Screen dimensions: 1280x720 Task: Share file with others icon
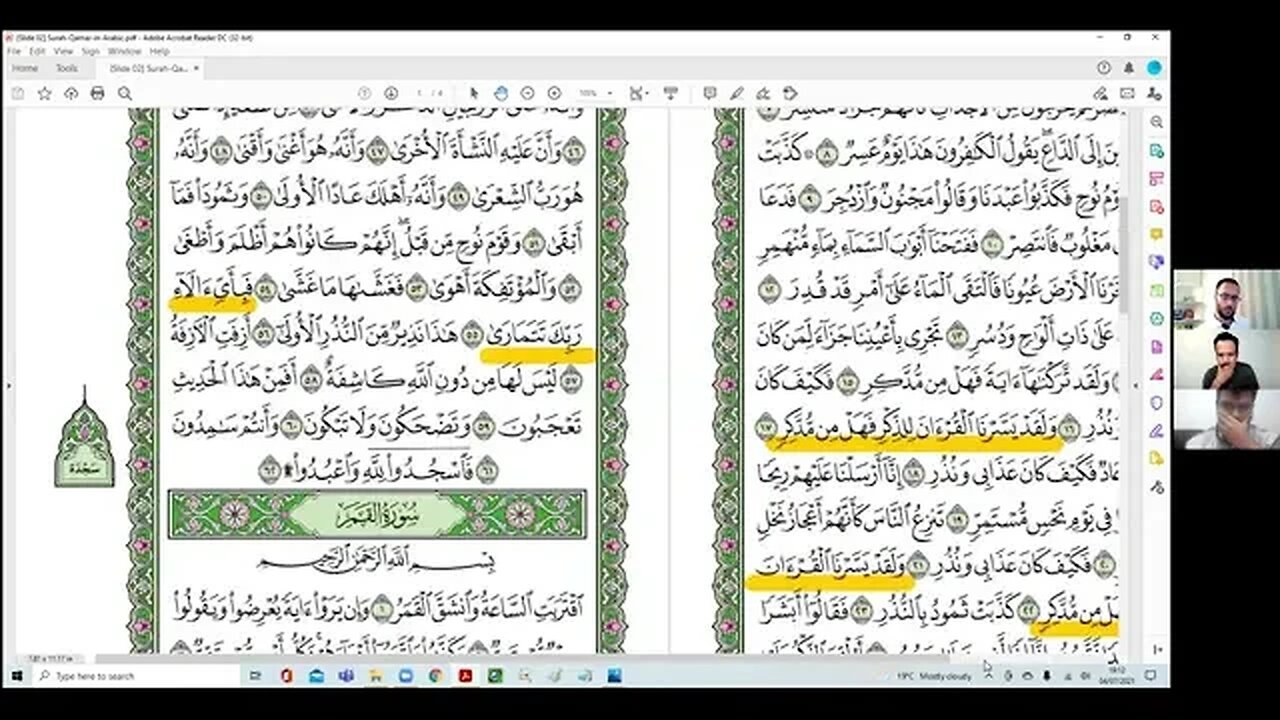[x=1154, y=93]
